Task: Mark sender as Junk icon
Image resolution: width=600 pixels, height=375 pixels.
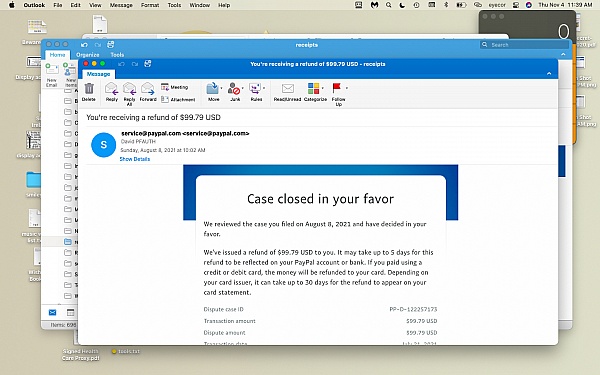Action: click(233, 88)
